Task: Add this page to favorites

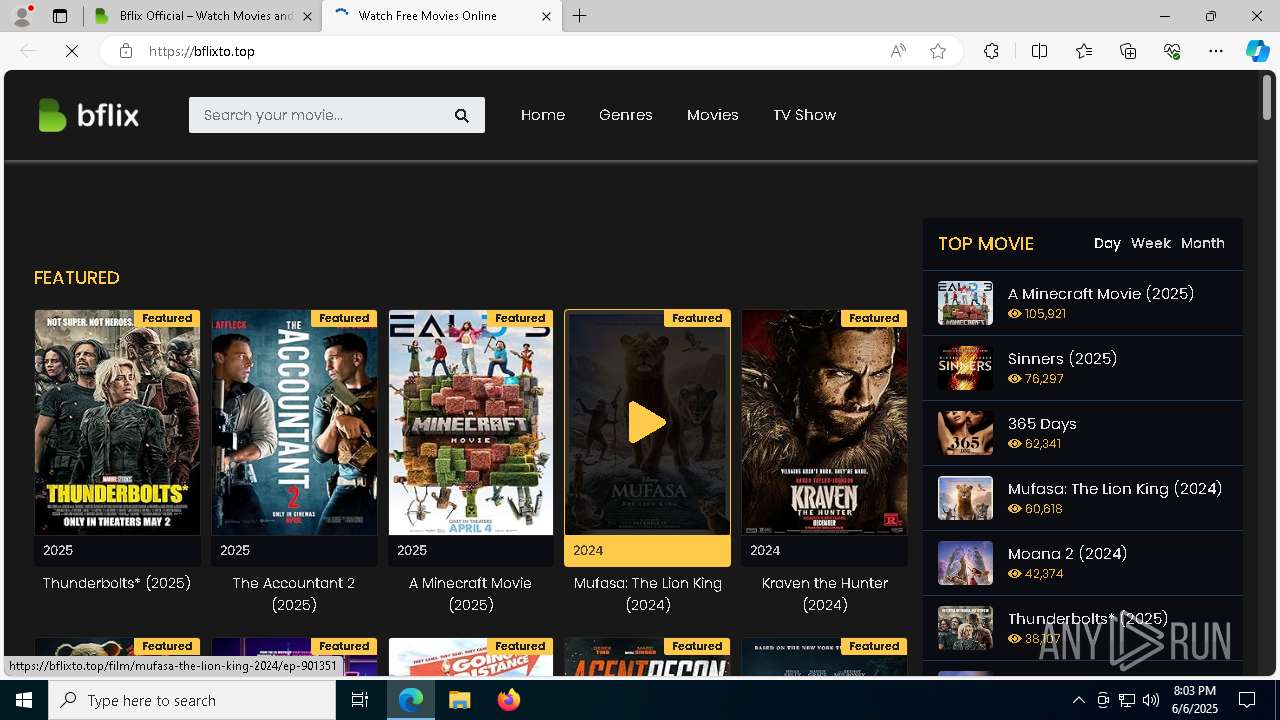Action: (938, 51)
